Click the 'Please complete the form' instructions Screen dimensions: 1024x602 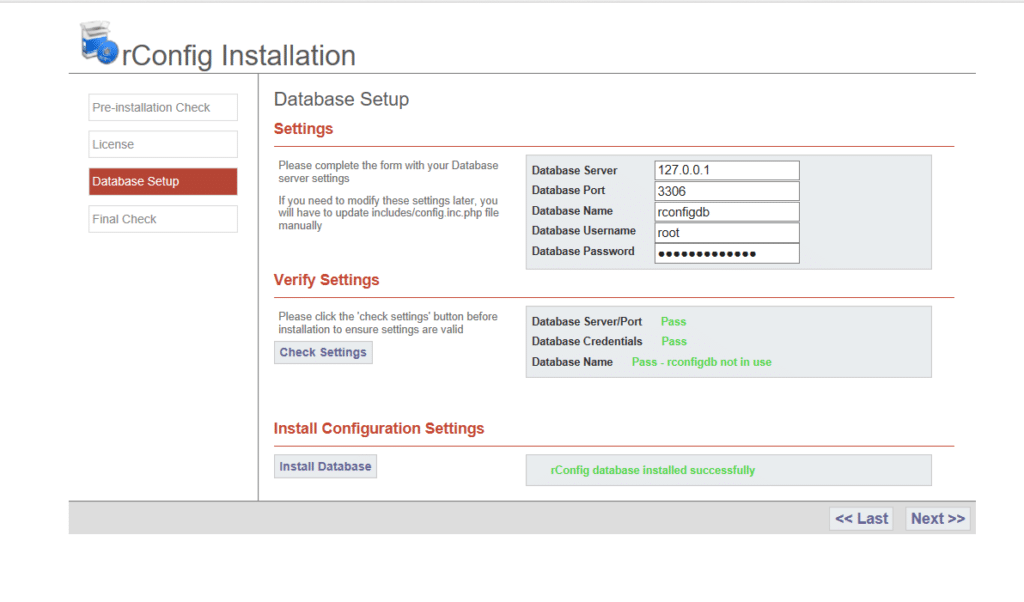click(388, 172)
